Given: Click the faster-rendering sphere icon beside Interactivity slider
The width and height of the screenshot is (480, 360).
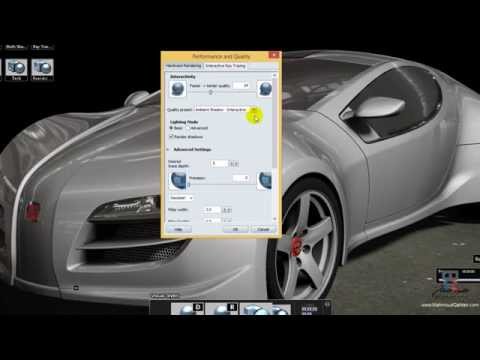Looking at the screenshot, I should [177, 89].
